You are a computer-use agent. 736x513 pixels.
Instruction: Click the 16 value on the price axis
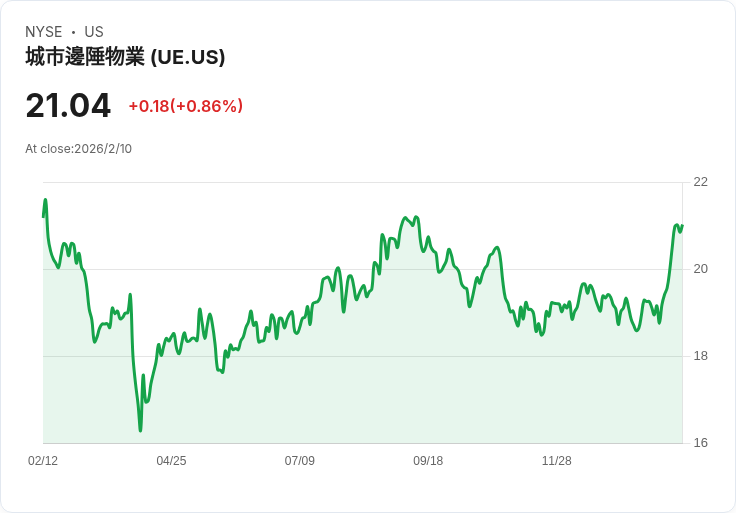(700, 443)
